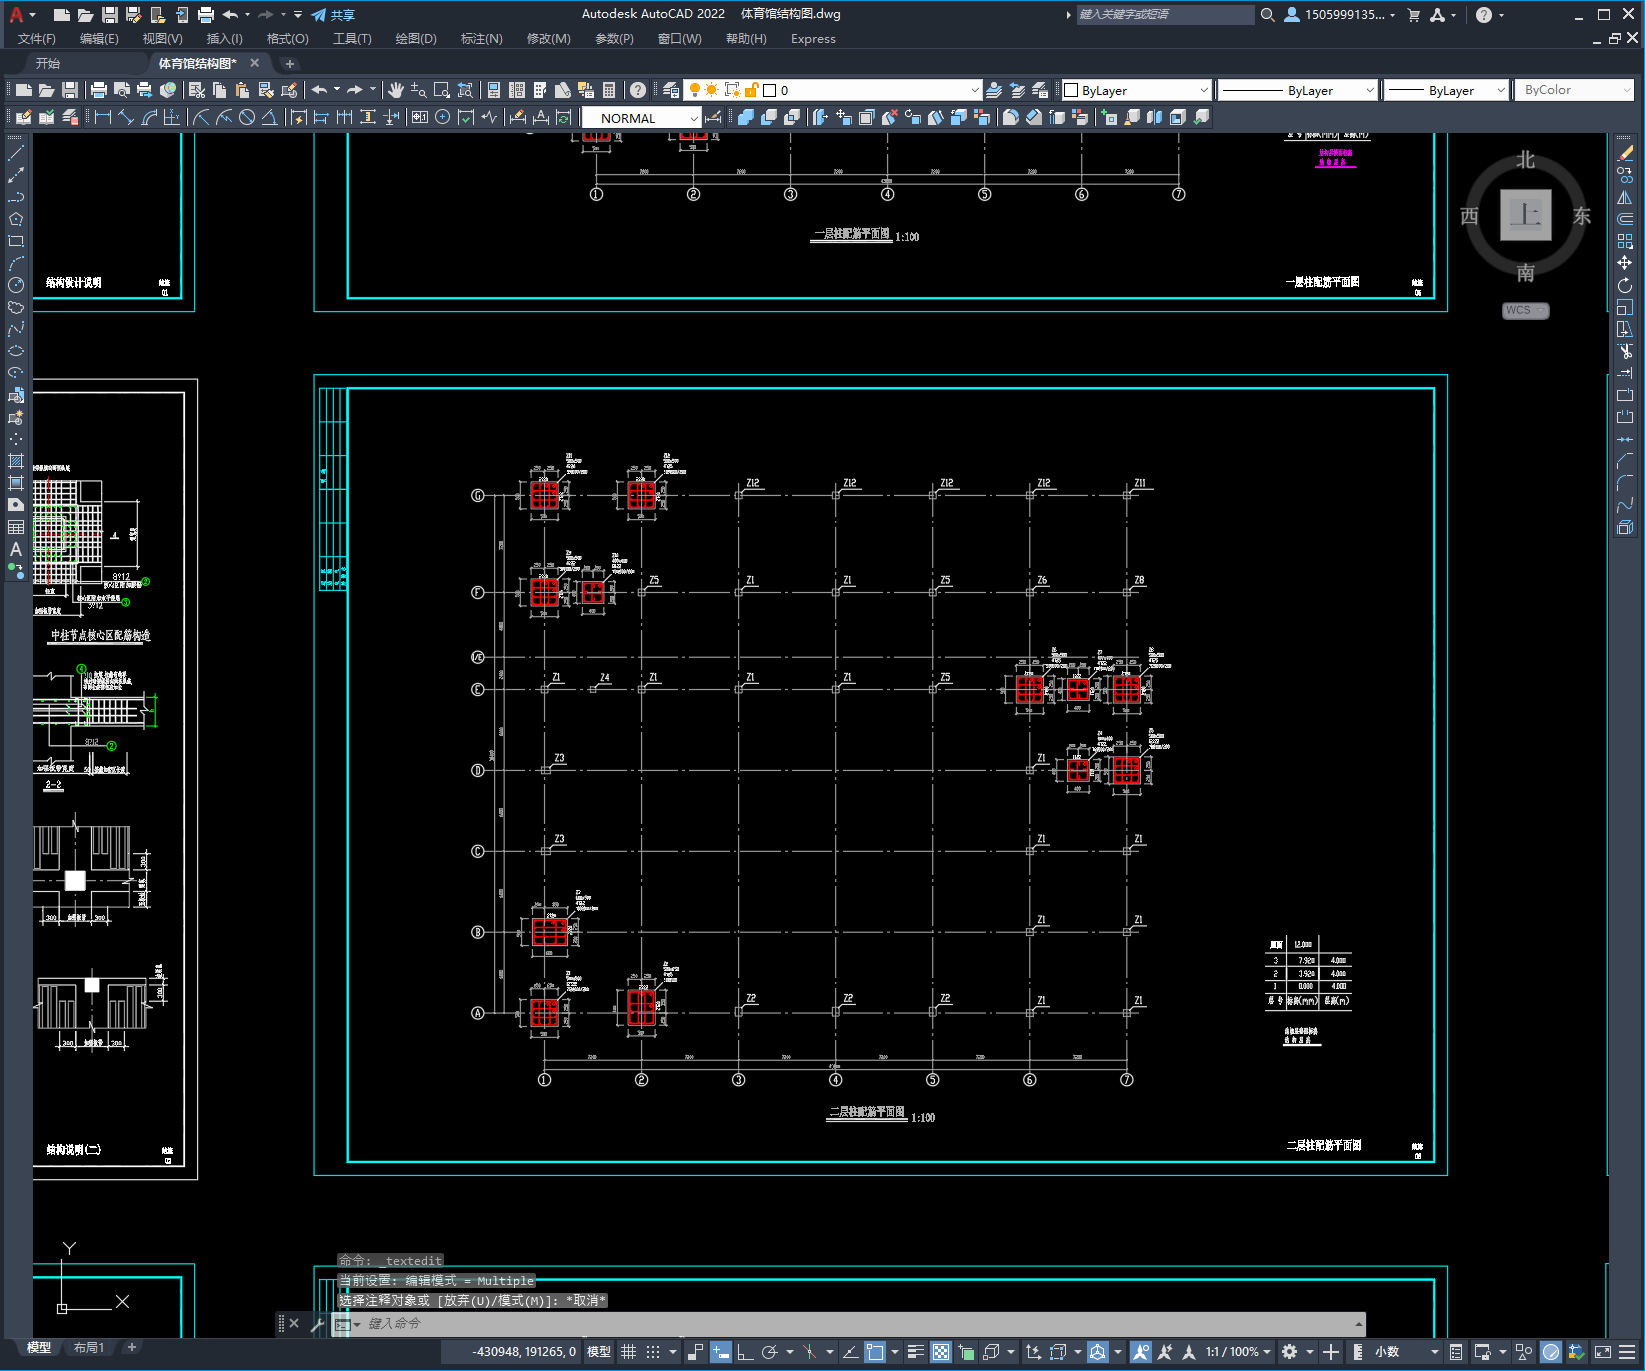Viewport: 1645px width, 1371px height.
Task: Select the Line tool in the Draw toolbar
Action: pyautogui.click(x=16, y=154)
